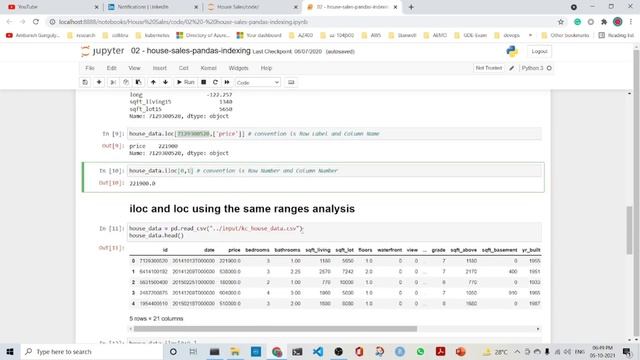Screen dimensions: 640x360
Task: Move the selected cell down
Action: 165,82
